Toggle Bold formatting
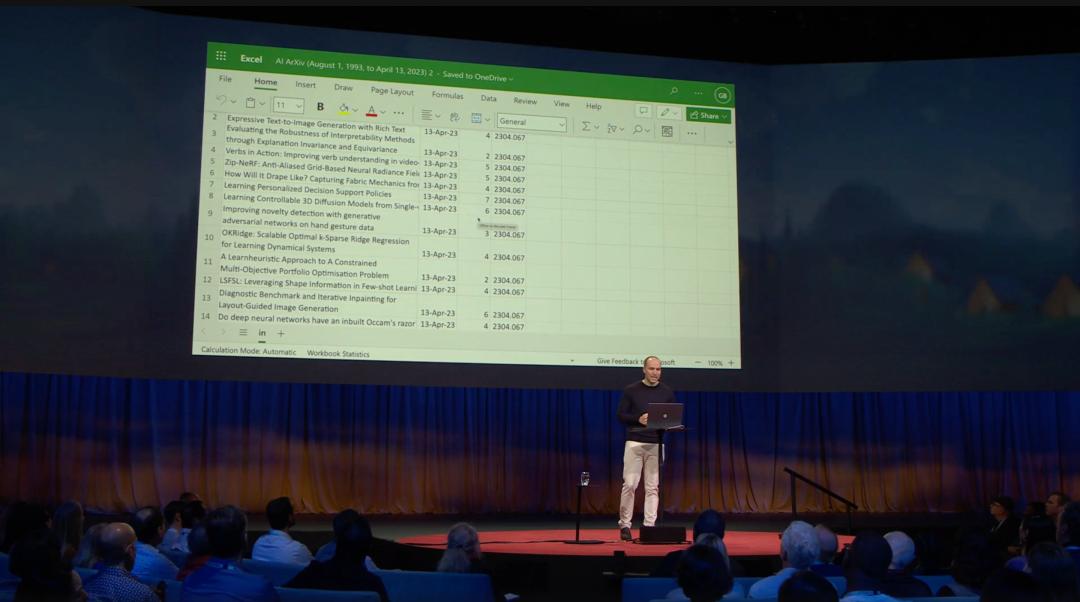 tap(320, 107)
